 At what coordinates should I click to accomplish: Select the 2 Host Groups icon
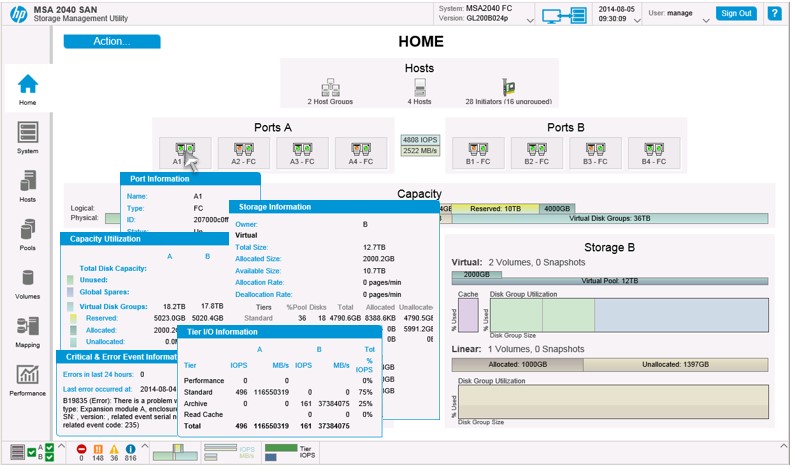point(330,88)
